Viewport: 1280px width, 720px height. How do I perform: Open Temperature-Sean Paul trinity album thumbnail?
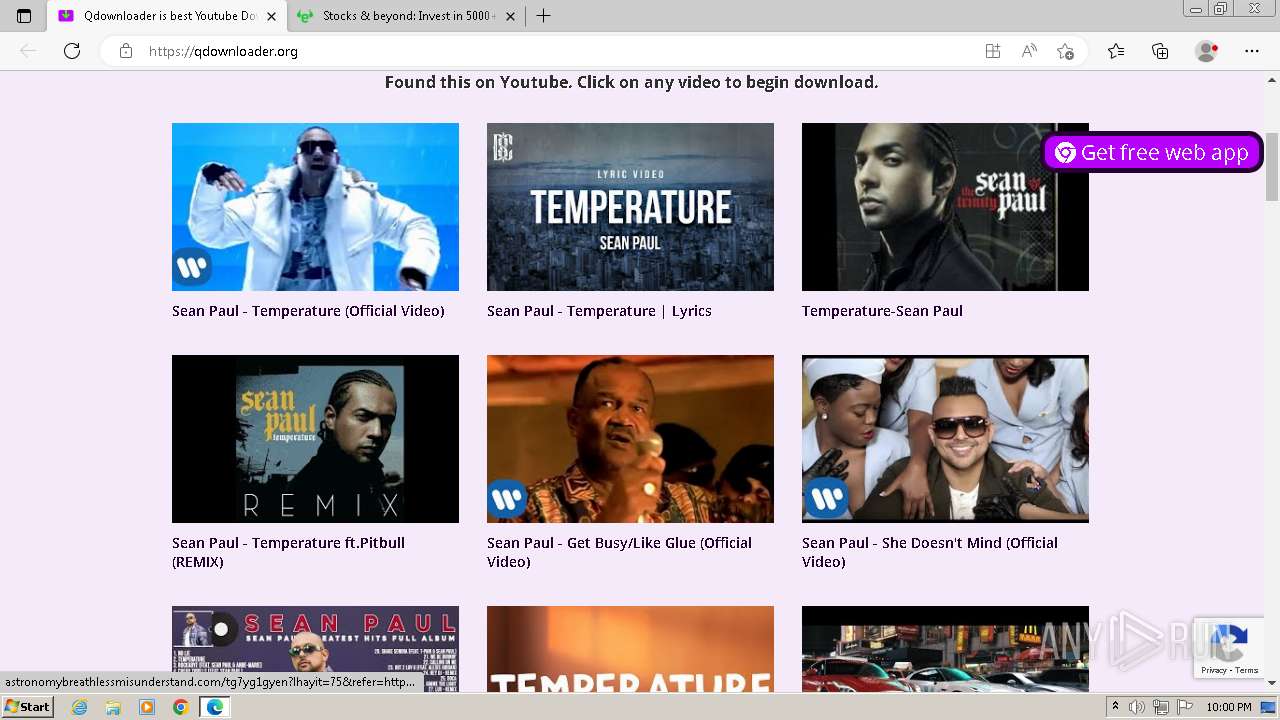(945, 207)
